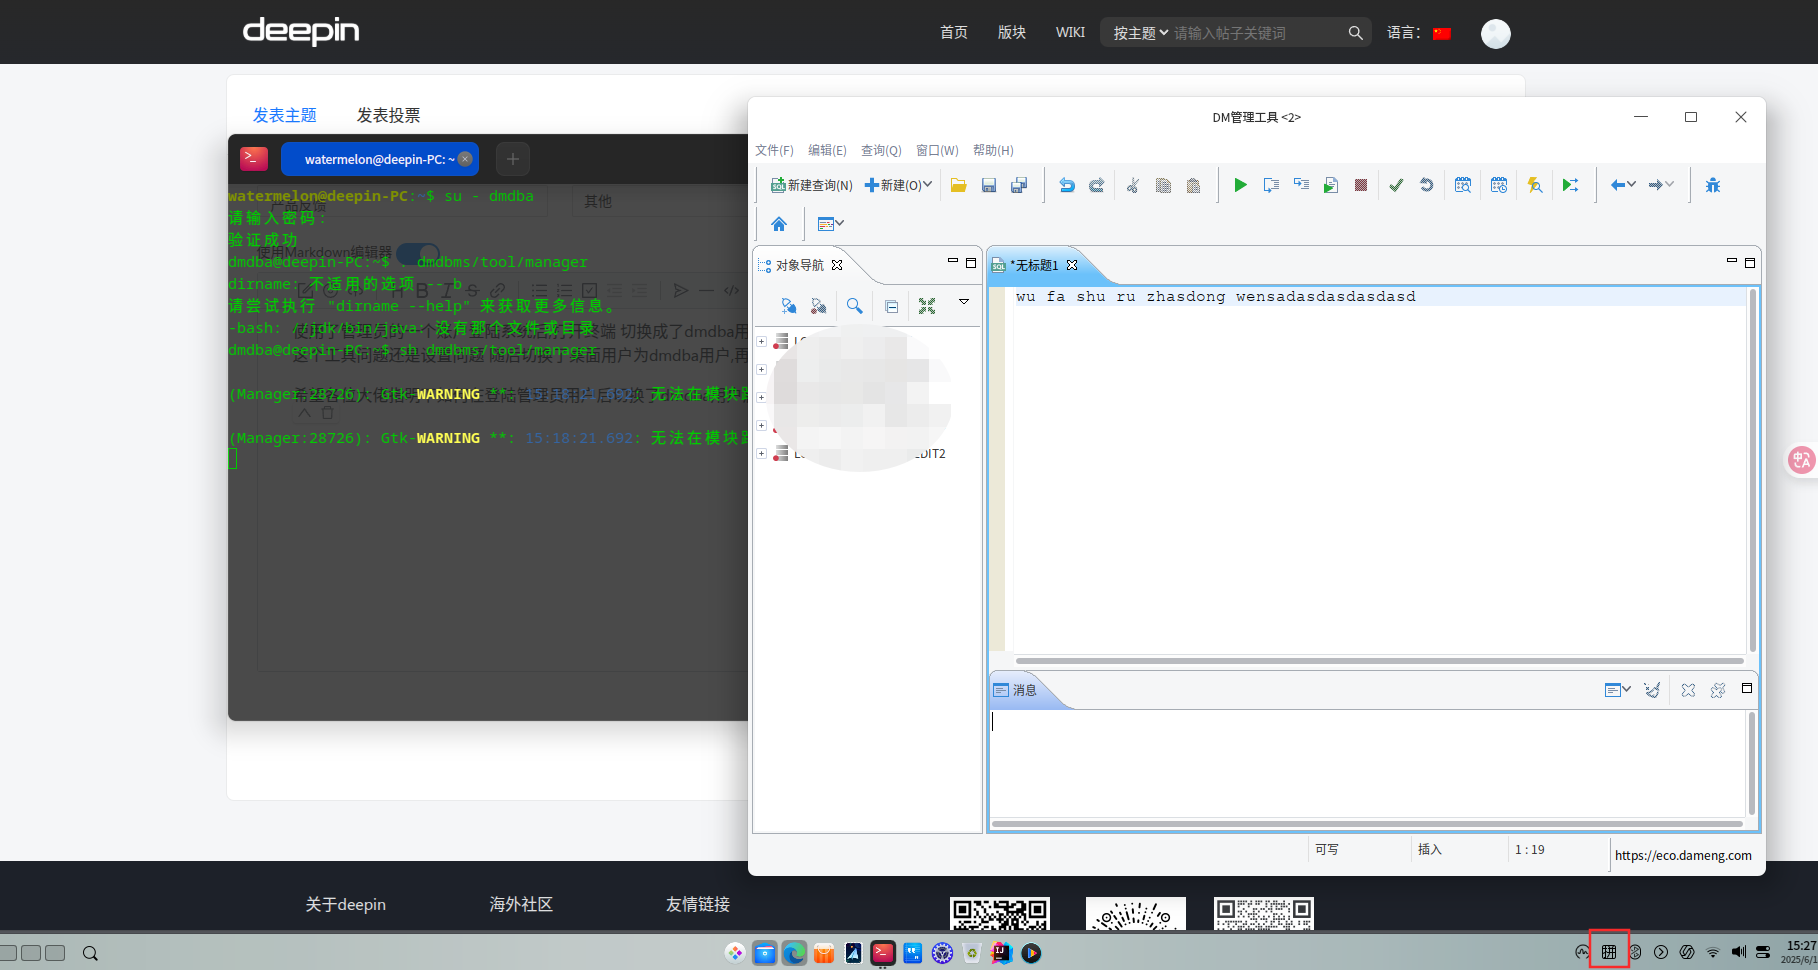1818x970 pixels.
Task: Open the 查询(Q) menu
Action: pos(881,150)
